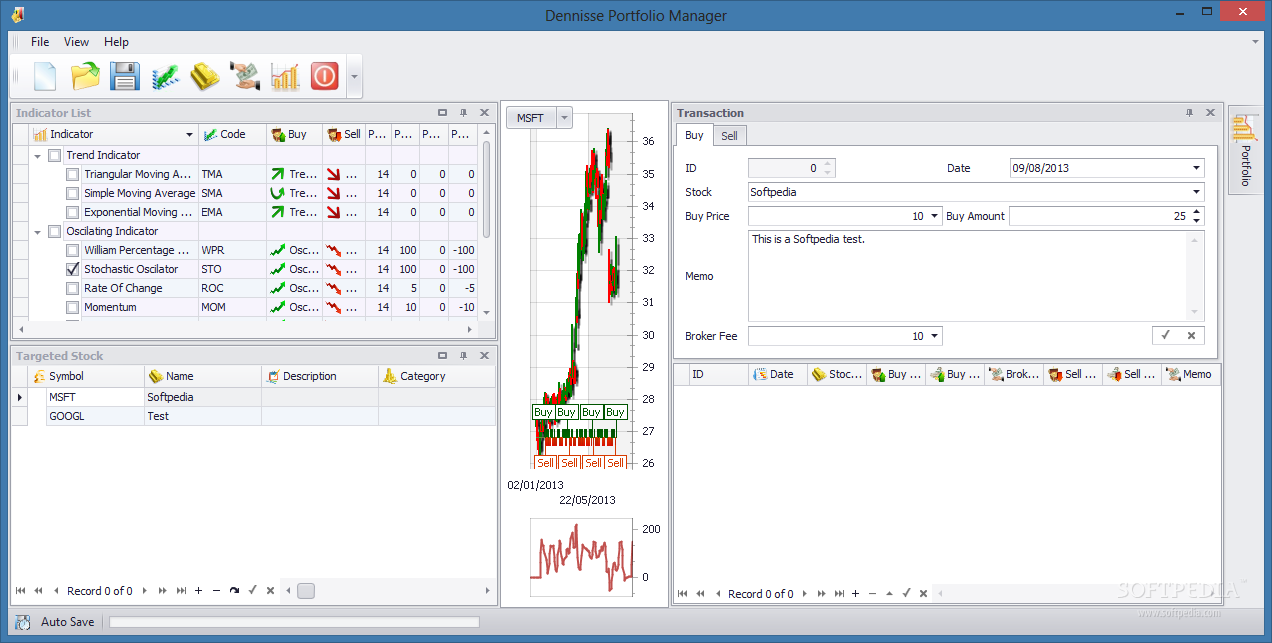Click the MSFT chart symbol button
This screenshot has height=643, width=1272.
(x=531, y=118)
